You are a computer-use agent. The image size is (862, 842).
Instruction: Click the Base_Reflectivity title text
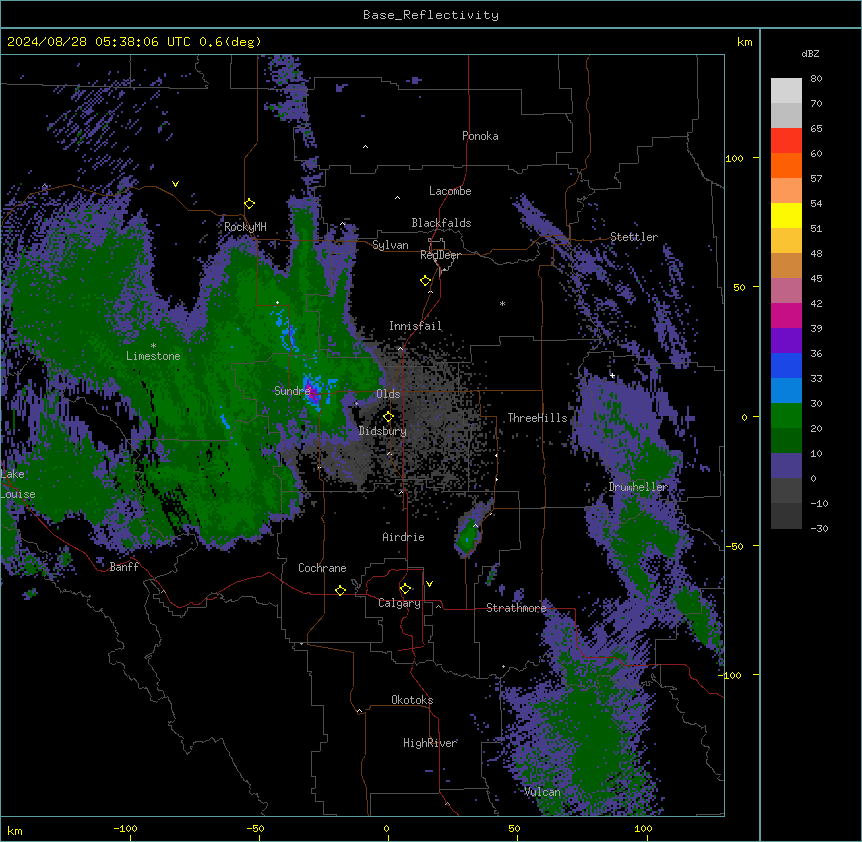pyautogui.click(x=431, y=15)
